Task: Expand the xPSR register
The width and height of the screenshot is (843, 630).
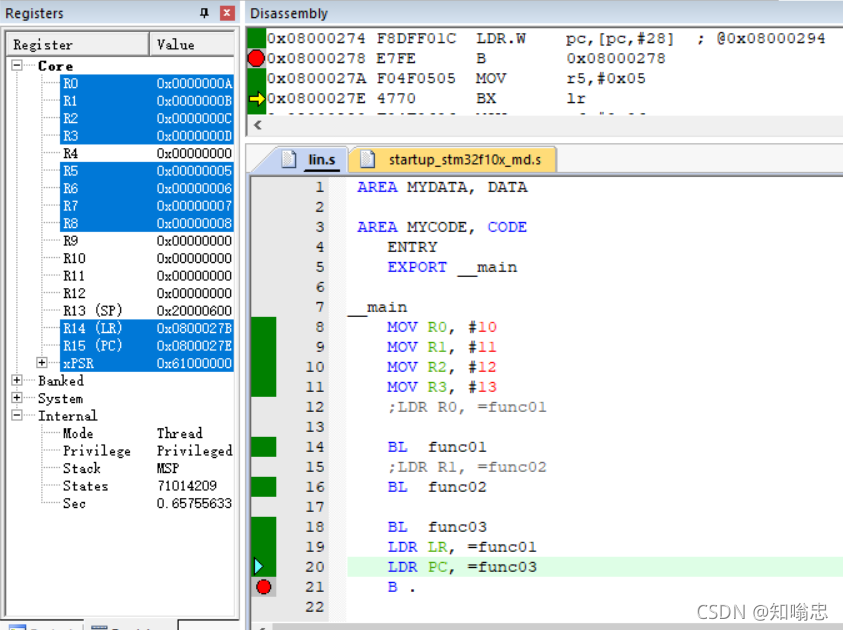Action: point(42,363)
